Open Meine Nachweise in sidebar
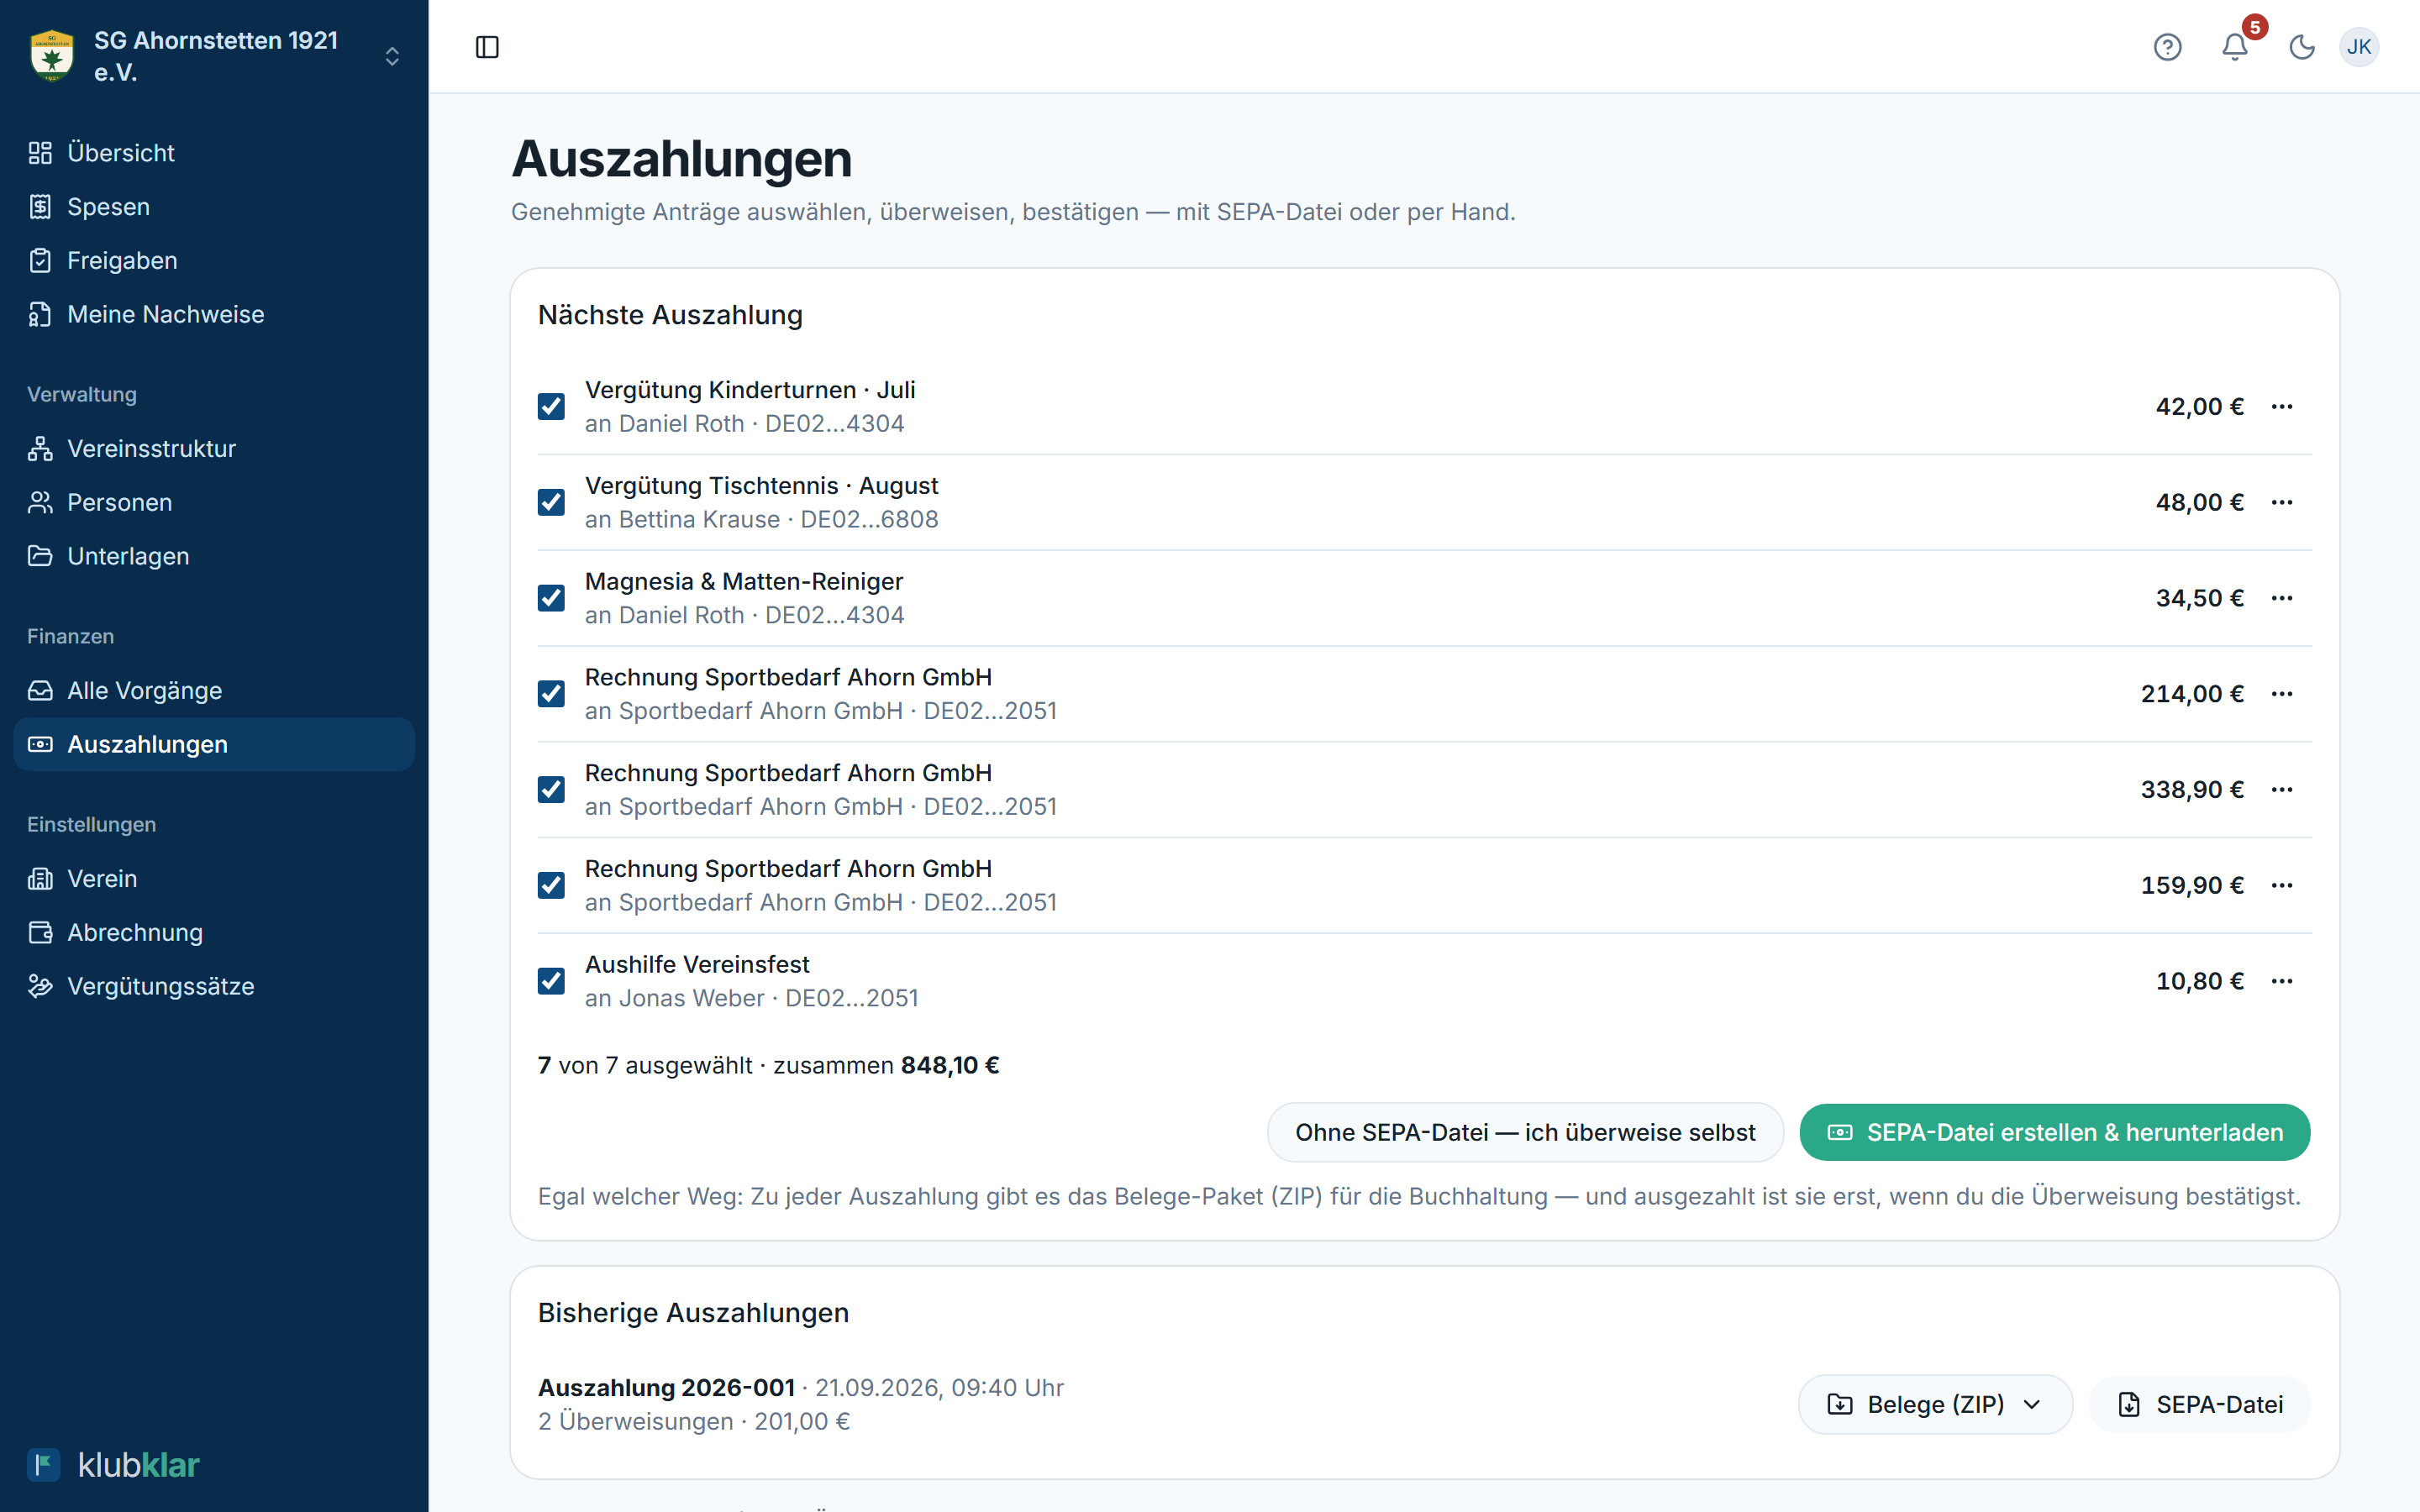The image size is (2420, 1512). (214, 314)
